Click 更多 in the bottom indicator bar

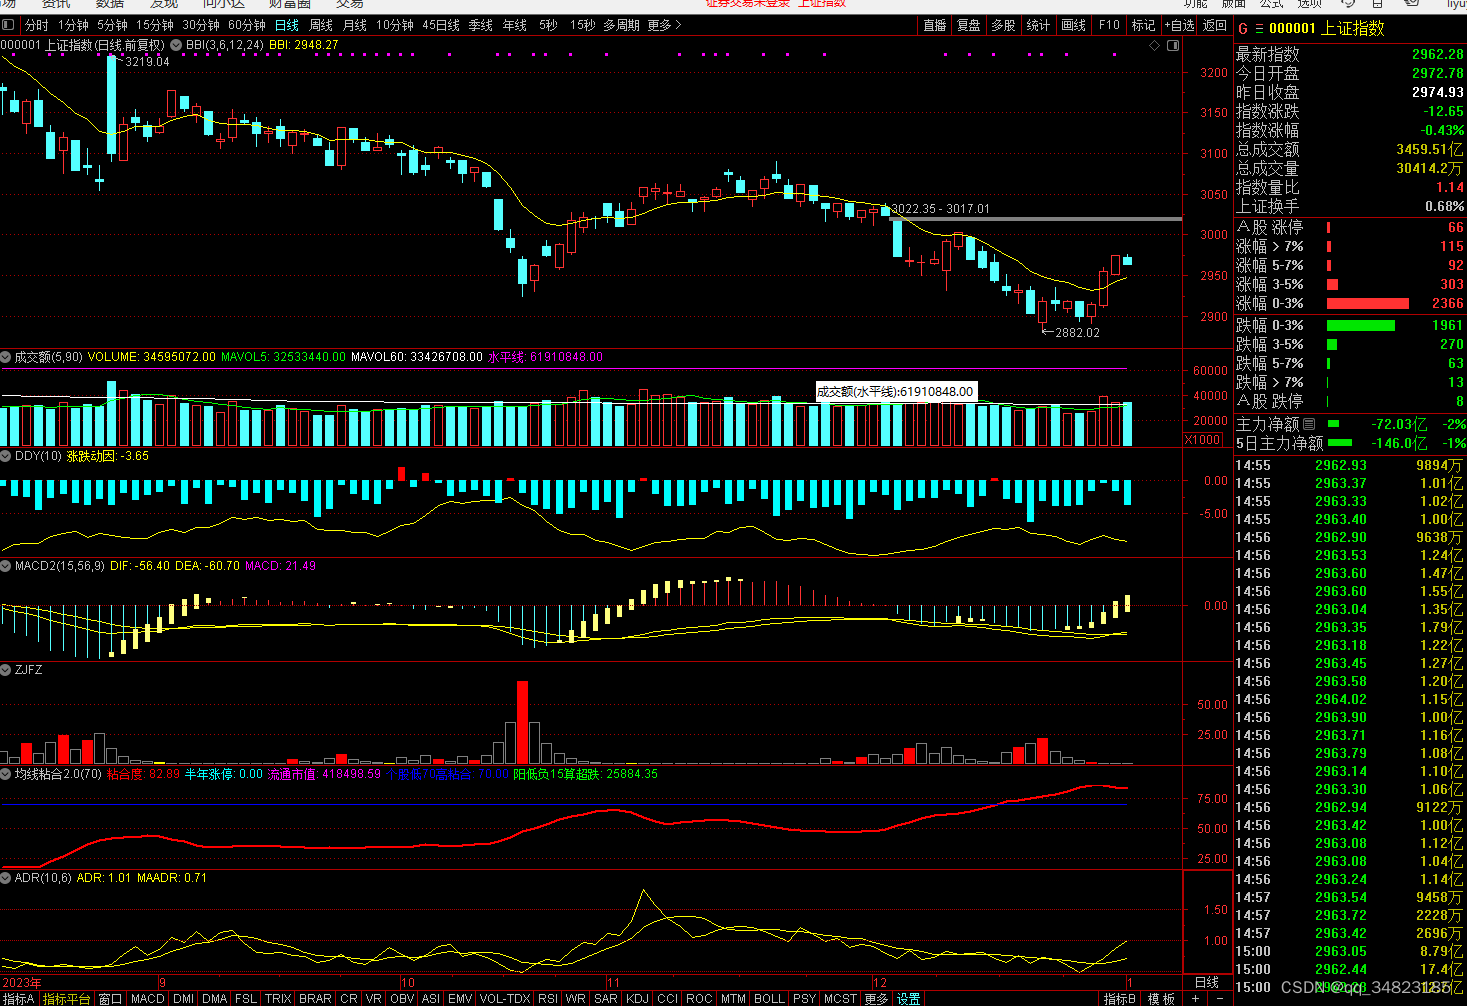(876, 998)
